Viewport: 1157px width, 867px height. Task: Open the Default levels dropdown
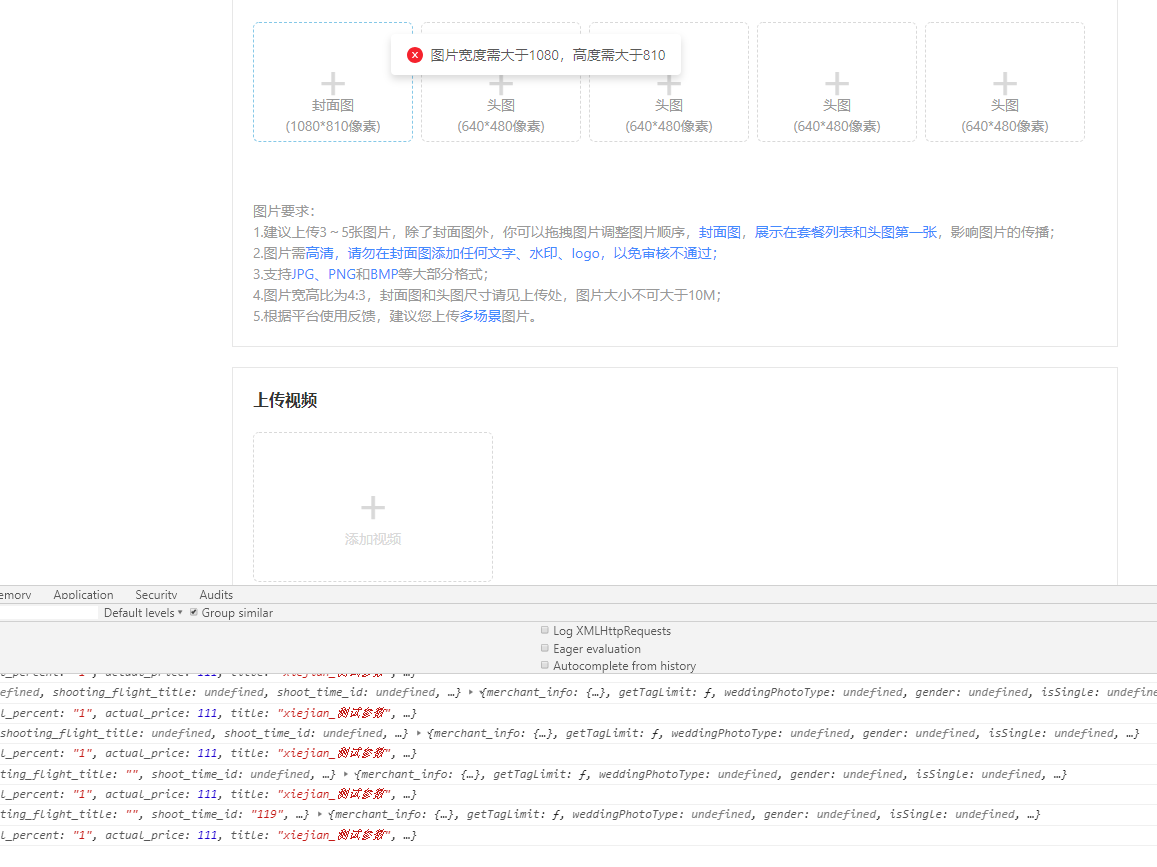click(143, 613)
